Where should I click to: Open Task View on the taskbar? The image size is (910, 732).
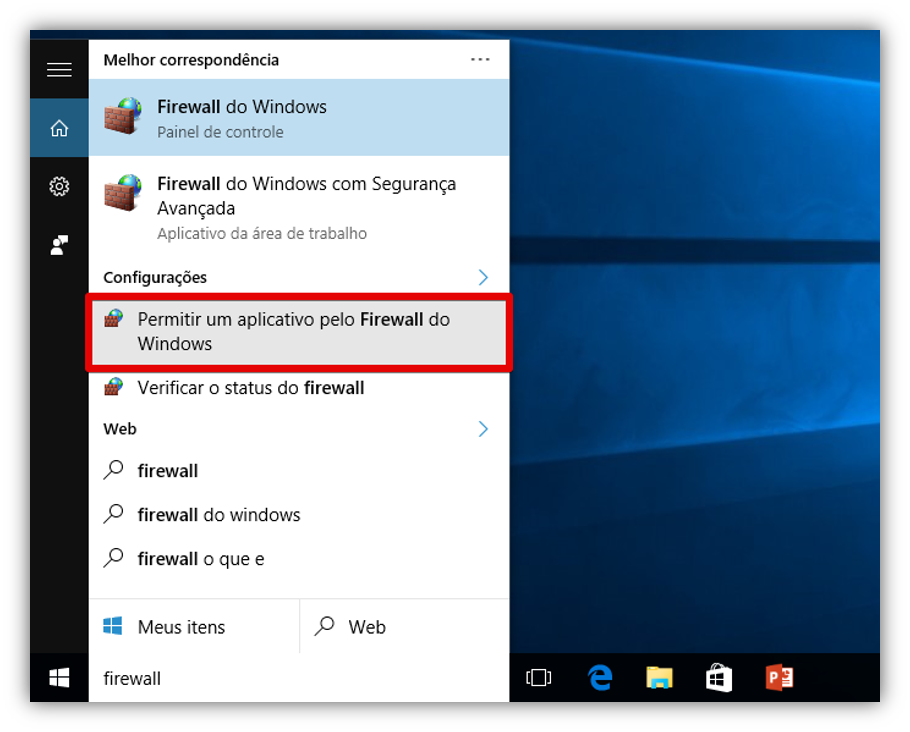coord(539,677)
